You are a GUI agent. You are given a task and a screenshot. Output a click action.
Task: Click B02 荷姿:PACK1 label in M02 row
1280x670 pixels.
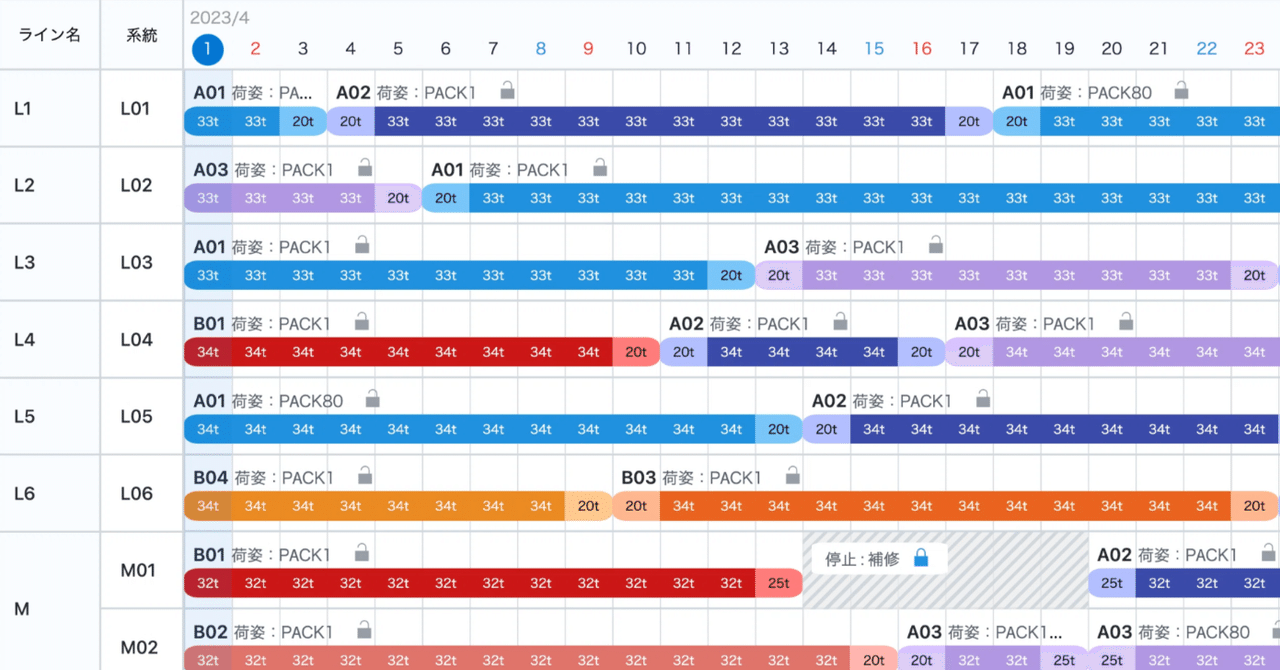coord(263,632)
